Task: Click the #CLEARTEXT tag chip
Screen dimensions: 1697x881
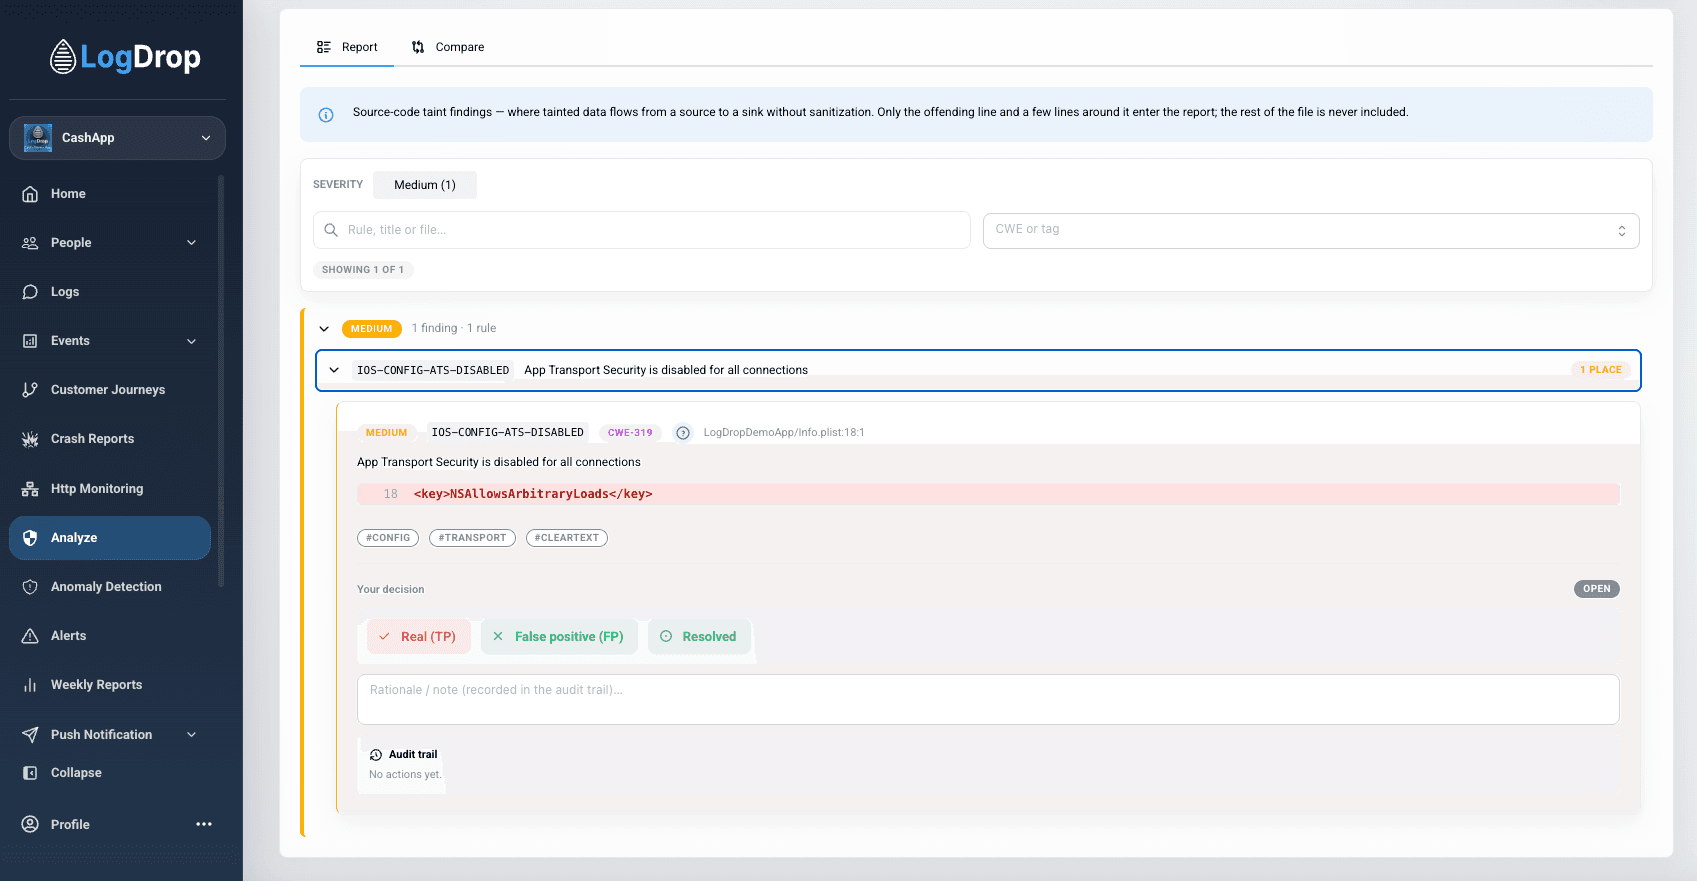Action: (x=567, y=538)
